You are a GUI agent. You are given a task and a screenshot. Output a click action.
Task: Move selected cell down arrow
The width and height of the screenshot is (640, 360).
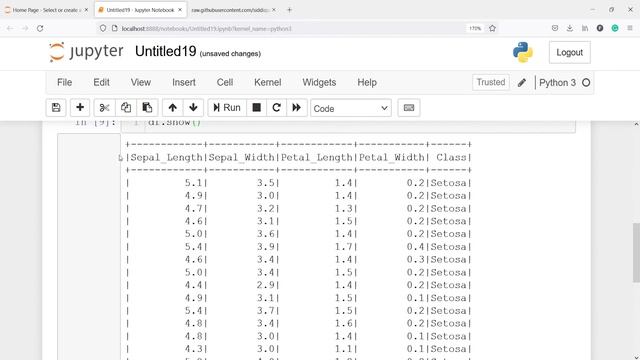[193, 108]
